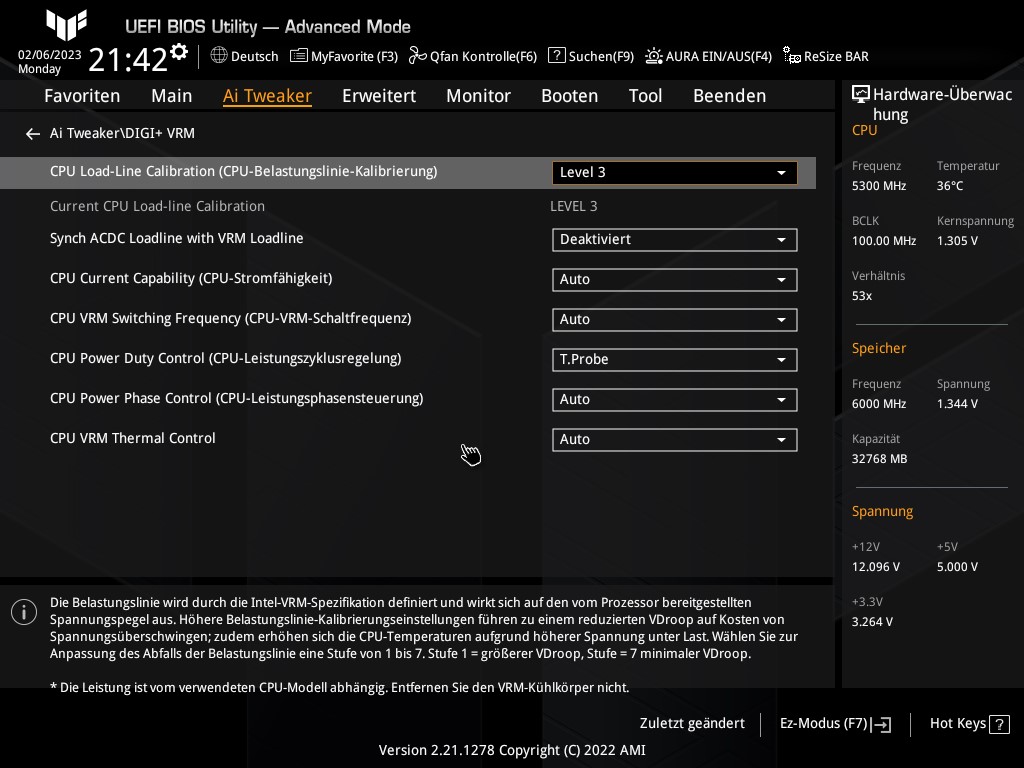Open the Synch ACDC Loadline Deaktiviert dropdown
The width and height of the screenshot is (1024, 768).
[675, 240]
